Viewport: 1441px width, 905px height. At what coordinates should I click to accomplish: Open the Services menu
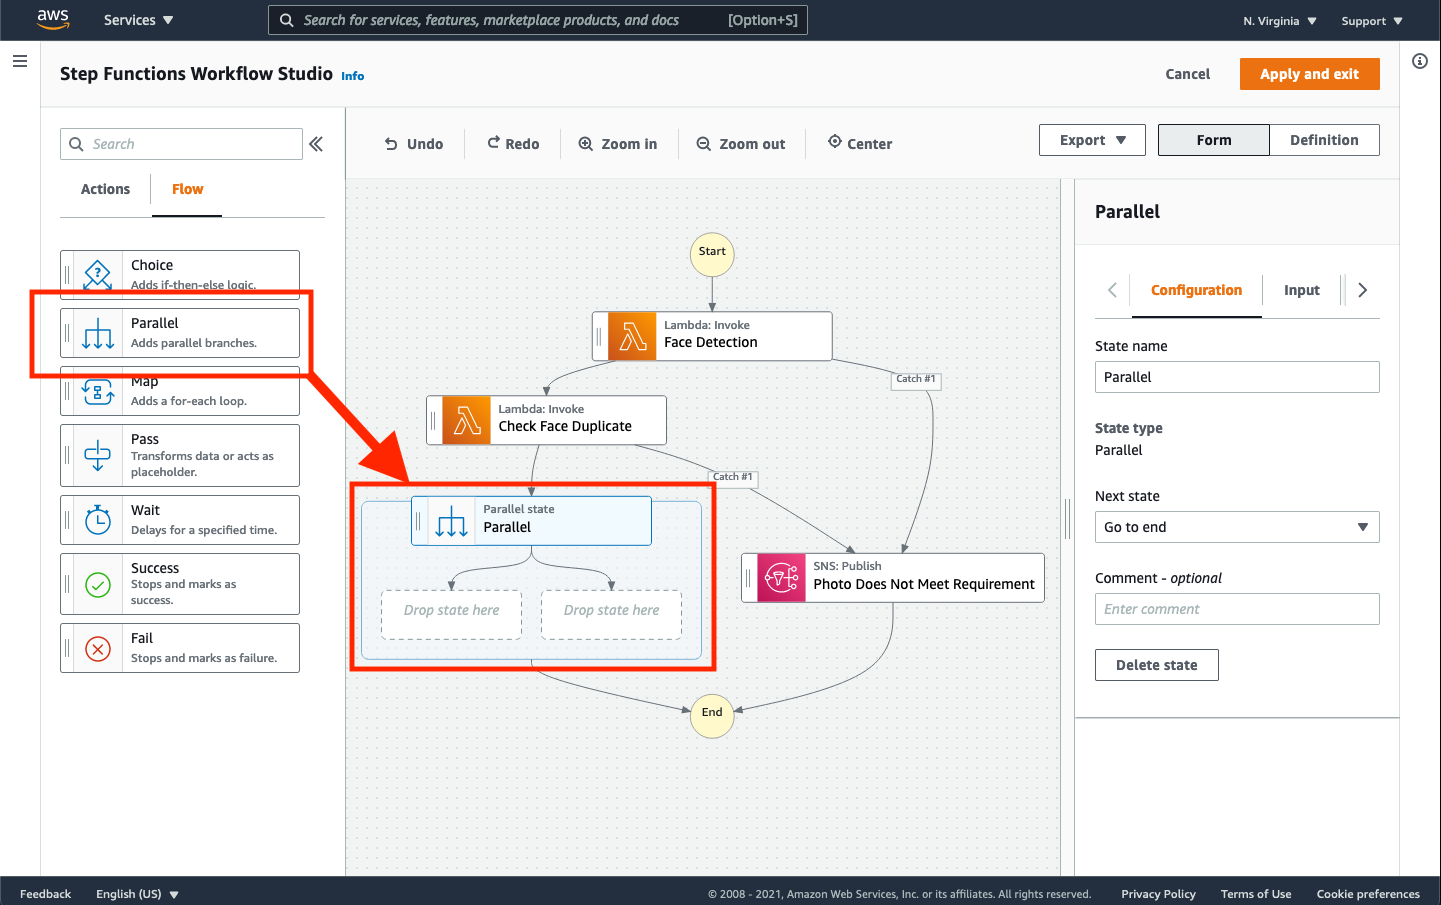pyautogui.click(x=139, y=20)
